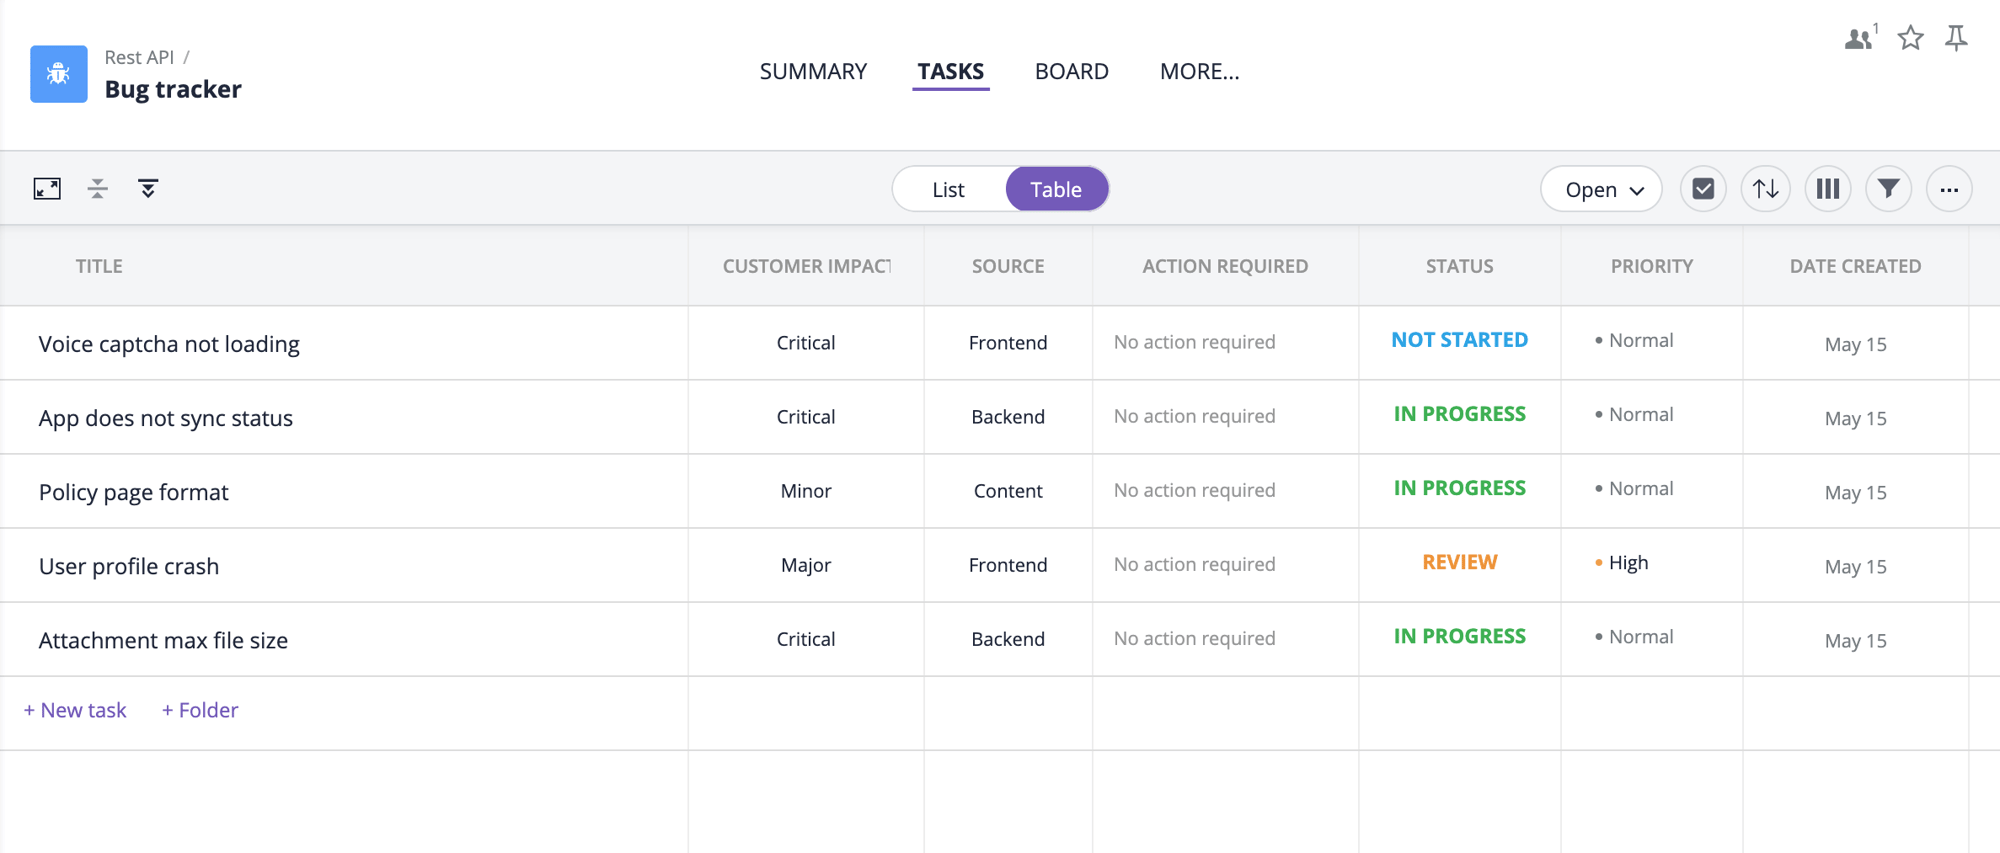The image size is (2000, 853).
Task: Toggle the mass-select checkbox button
Action: pos(1703,189)
